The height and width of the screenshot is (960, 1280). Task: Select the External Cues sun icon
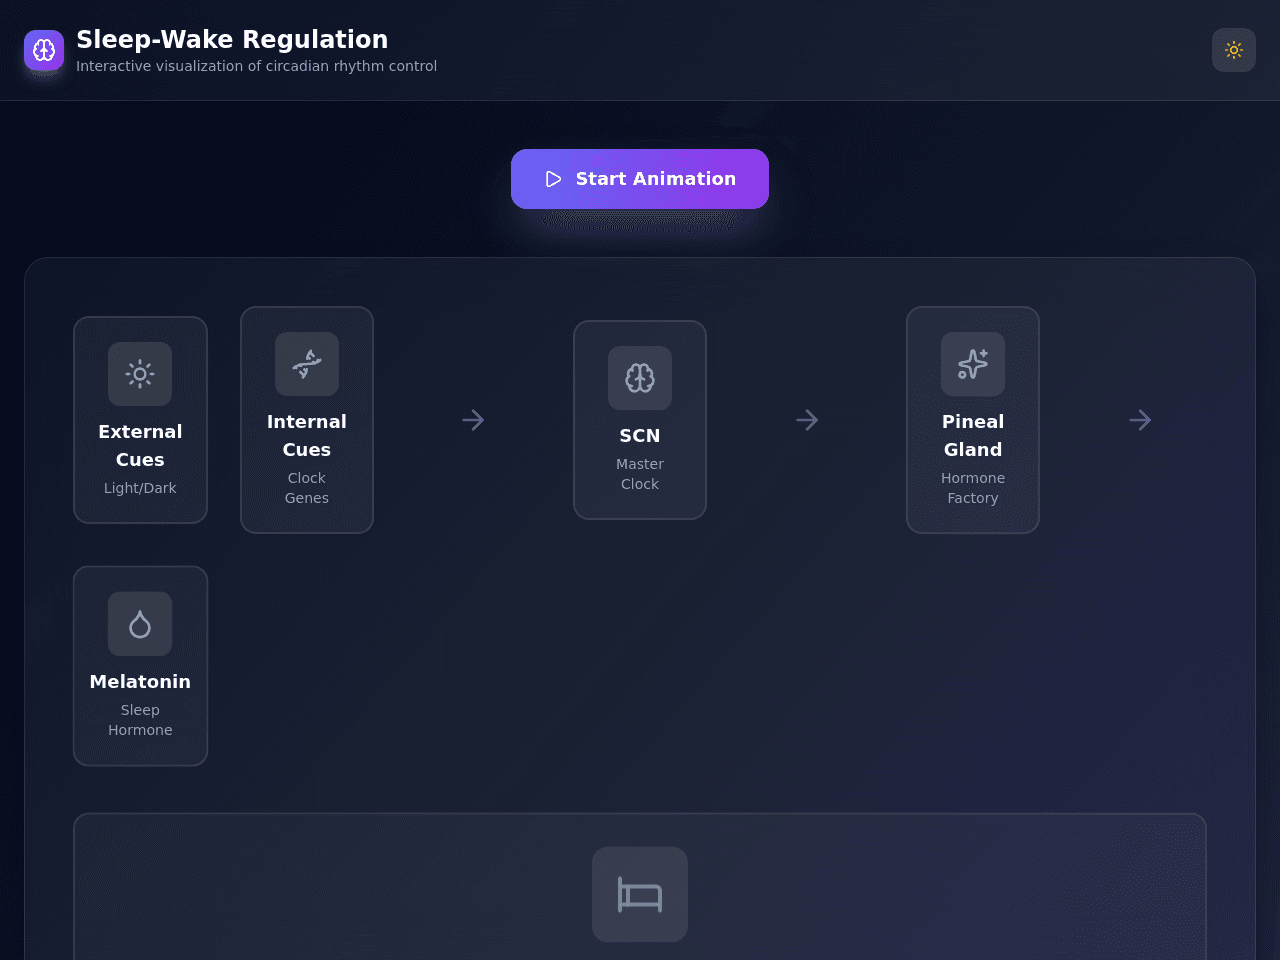pos(140,374)
